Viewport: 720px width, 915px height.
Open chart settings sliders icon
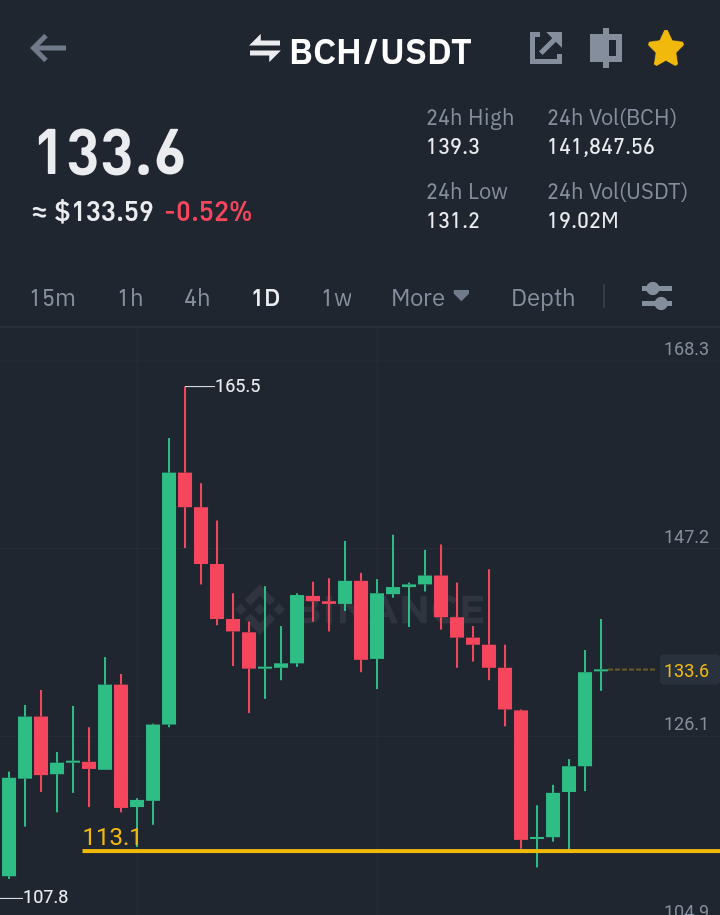point(657,296)
